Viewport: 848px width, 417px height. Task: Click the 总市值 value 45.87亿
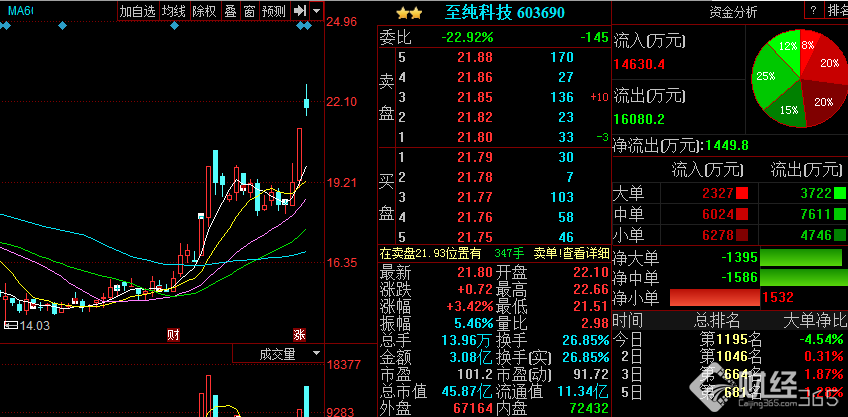(469, 391)
